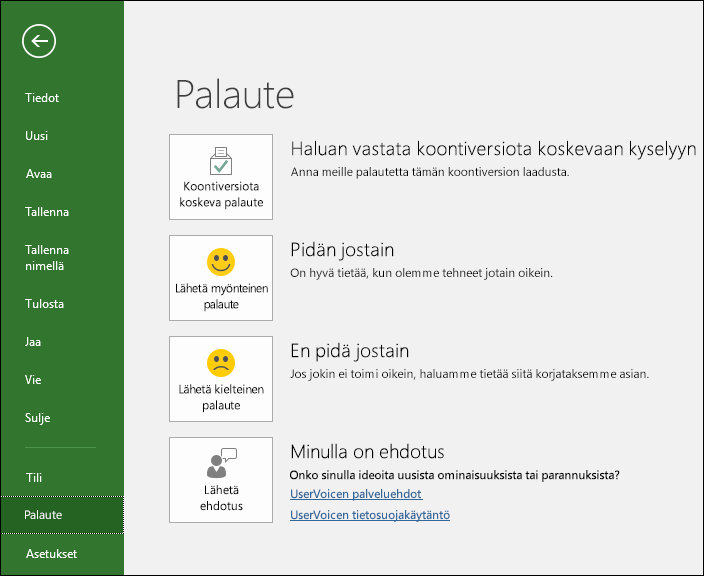Select the highlighted Palaute sidebar item
This screenshot has height=576, width=704.
62,515
